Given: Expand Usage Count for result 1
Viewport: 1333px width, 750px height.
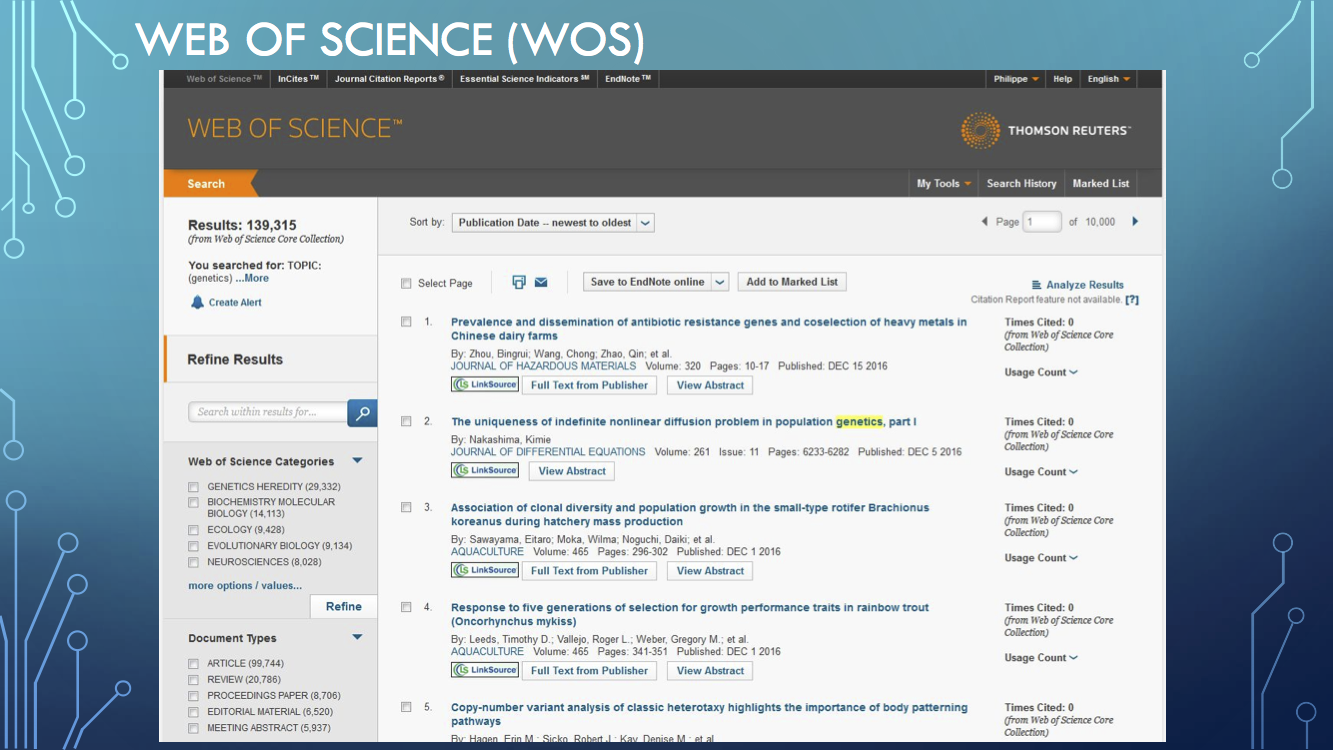Looking at the screenshot, I should pyautogui.click(x=1041, y=373).
